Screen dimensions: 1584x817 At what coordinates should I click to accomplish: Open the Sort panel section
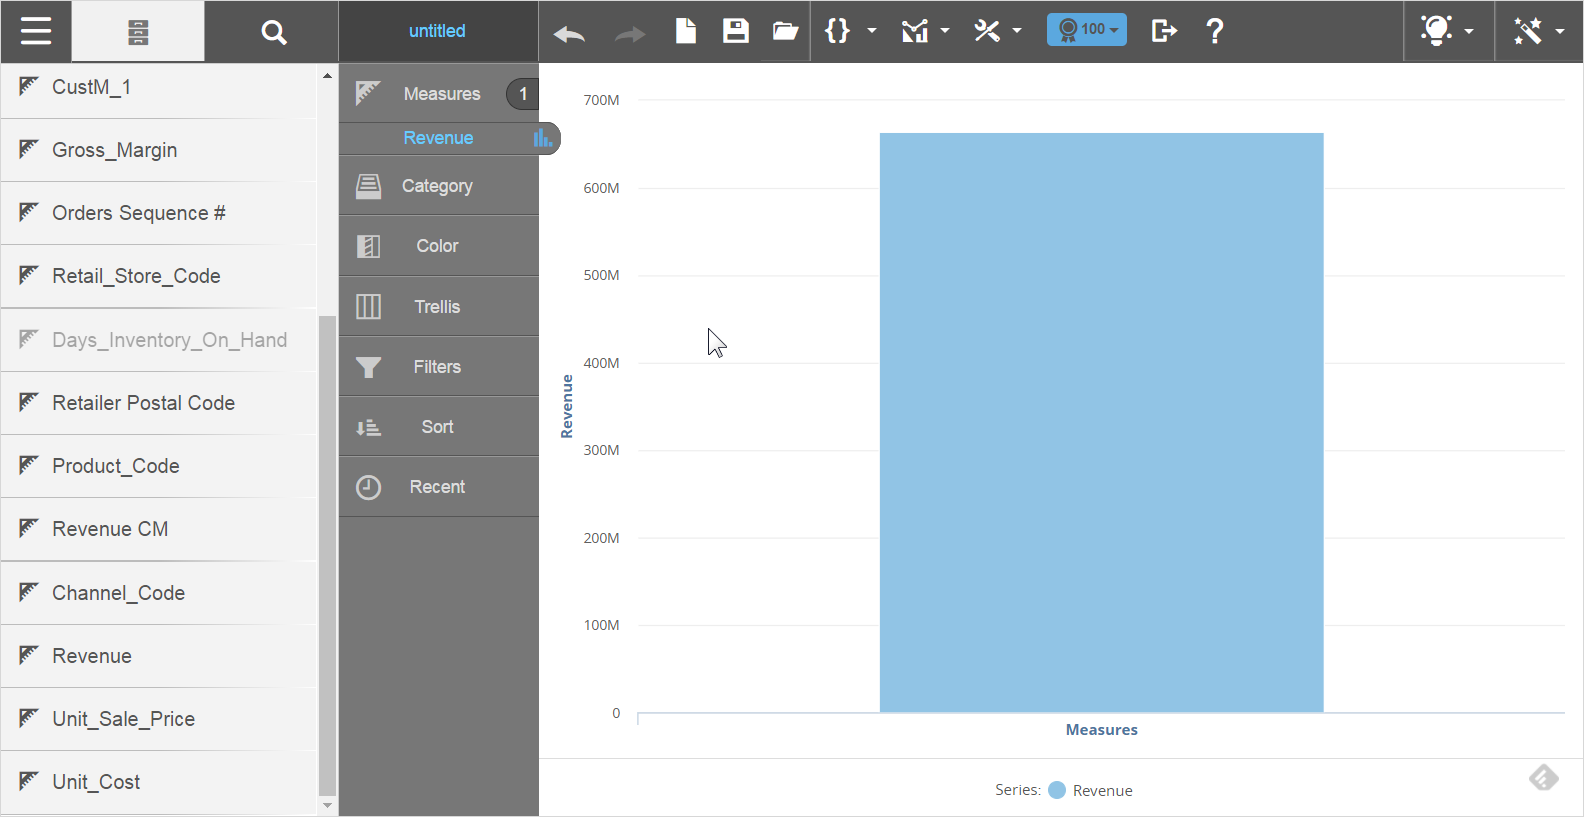pyautogui.click(x=438, y=427)
